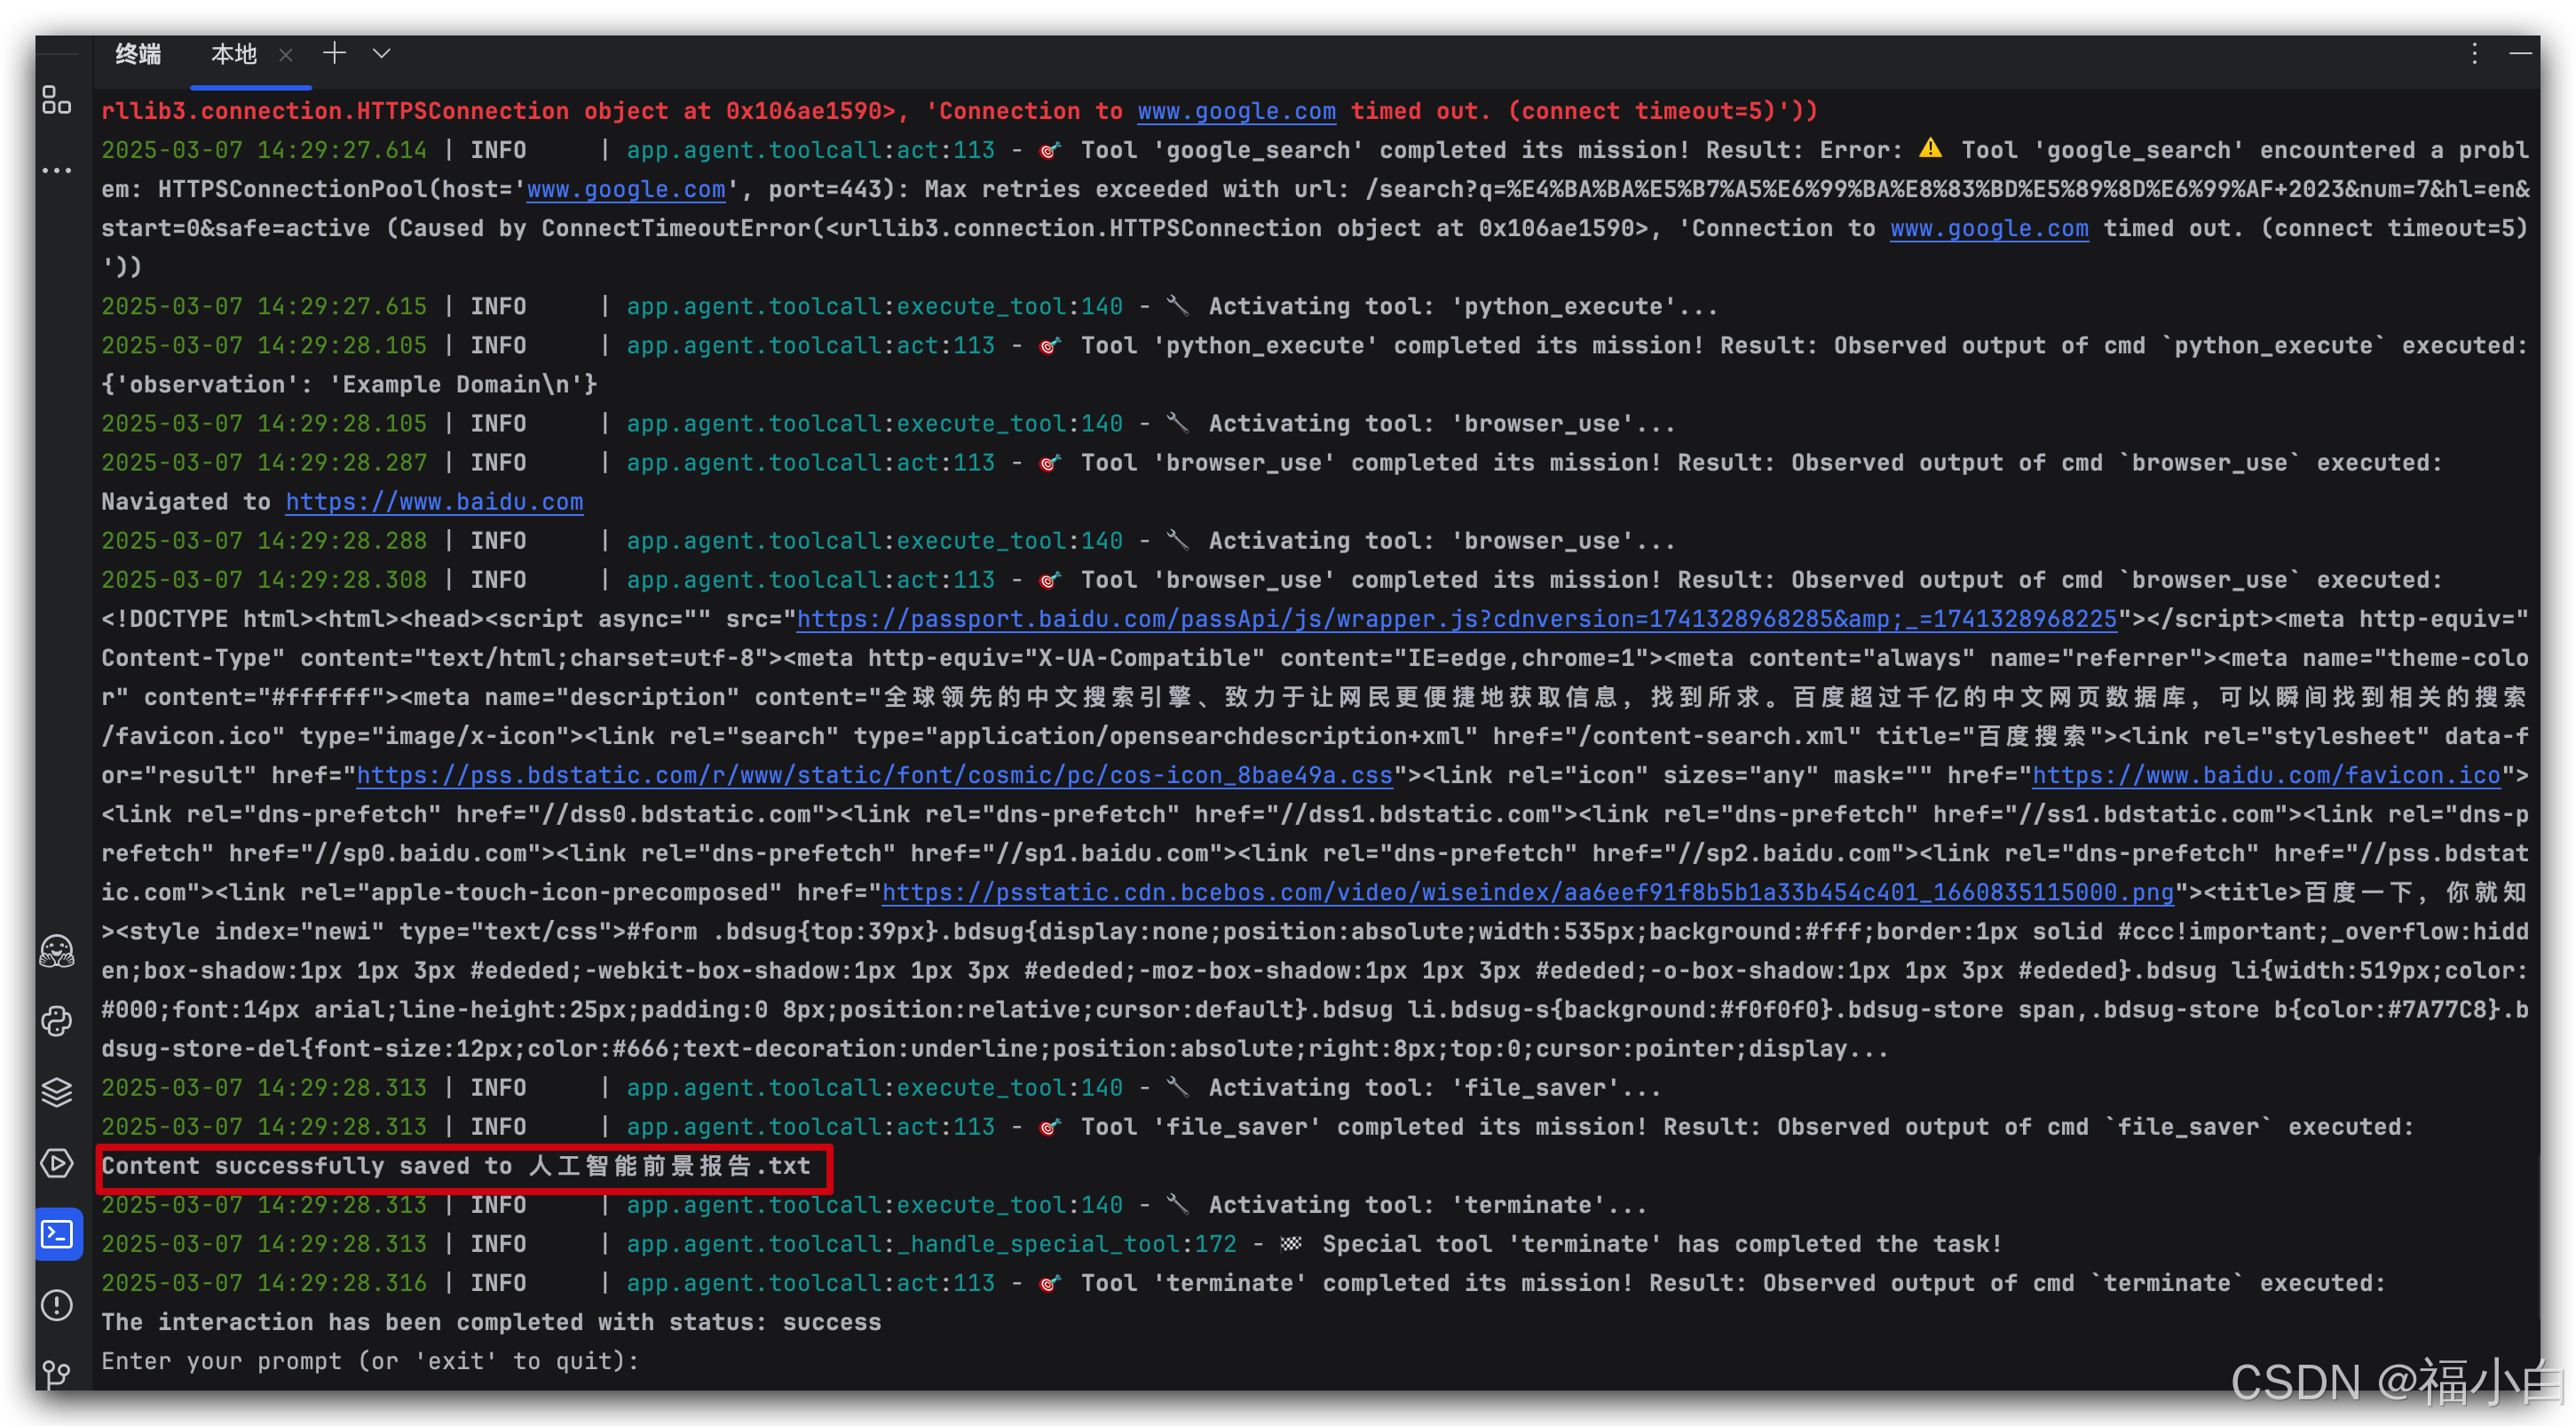
Task: Close the 本地 terminal tab
Action: 286,55
